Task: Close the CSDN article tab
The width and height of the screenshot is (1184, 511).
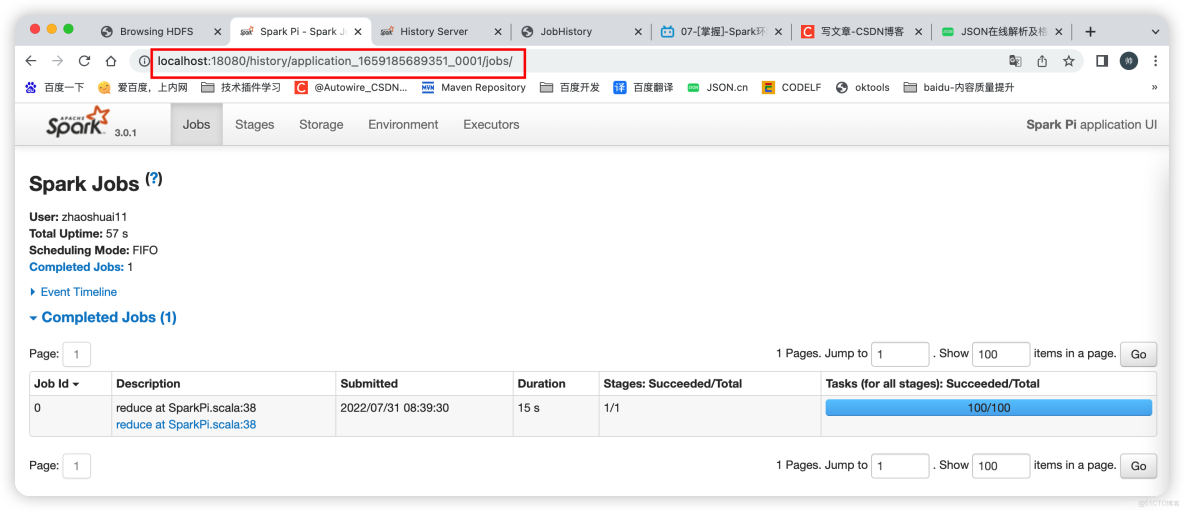Action: [919, 32]
